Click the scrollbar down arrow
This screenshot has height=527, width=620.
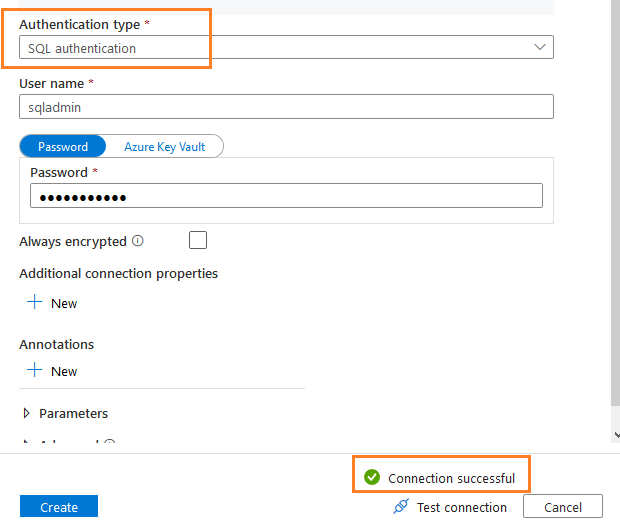click(615, 435)
